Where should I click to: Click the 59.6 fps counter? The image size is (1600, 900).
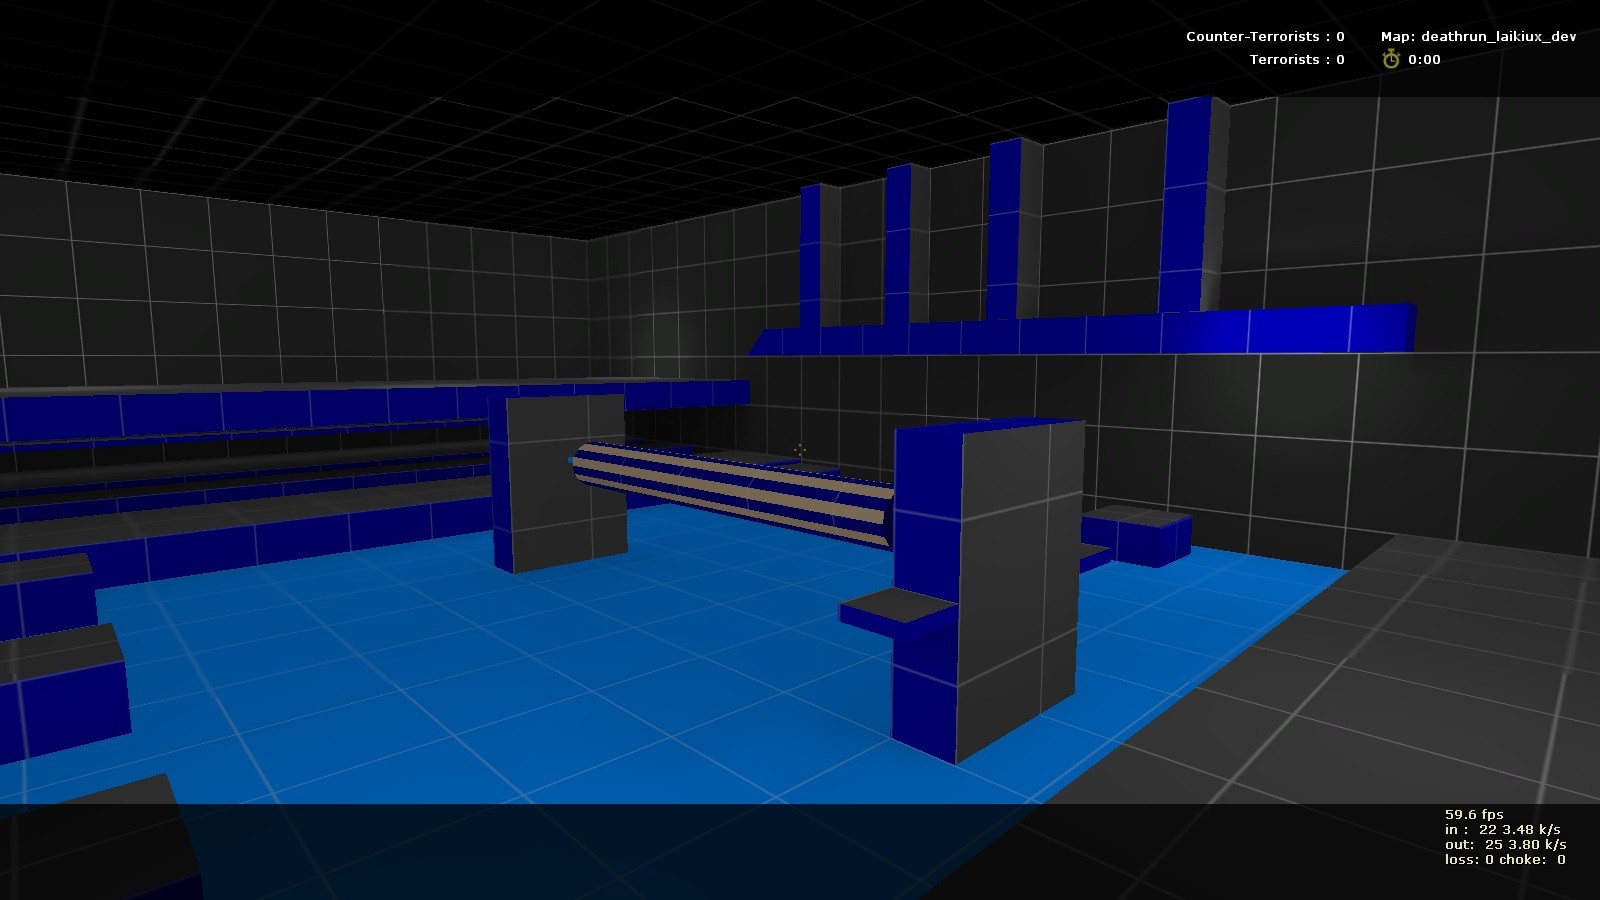pos(1473,815)
